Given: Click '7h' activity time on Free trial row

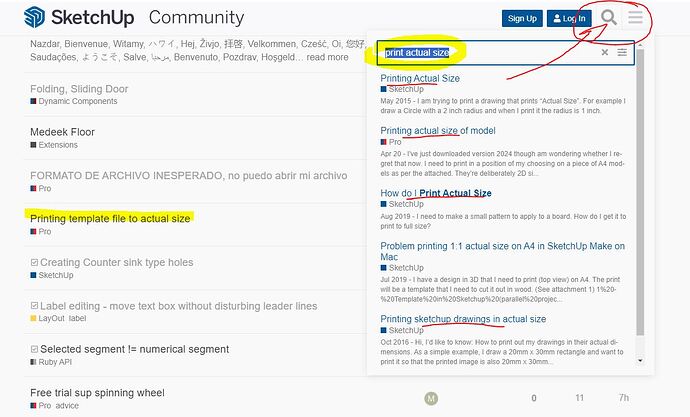Looking at the screenshot, I should point(624,398).
